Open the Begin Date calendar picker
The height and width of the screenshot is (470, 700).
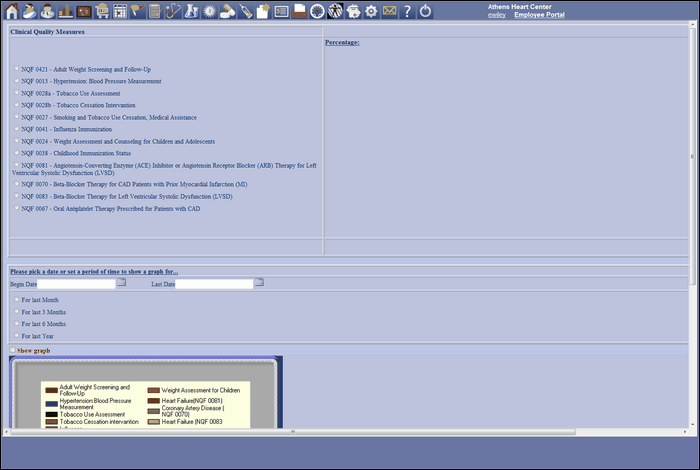(121, 283)
